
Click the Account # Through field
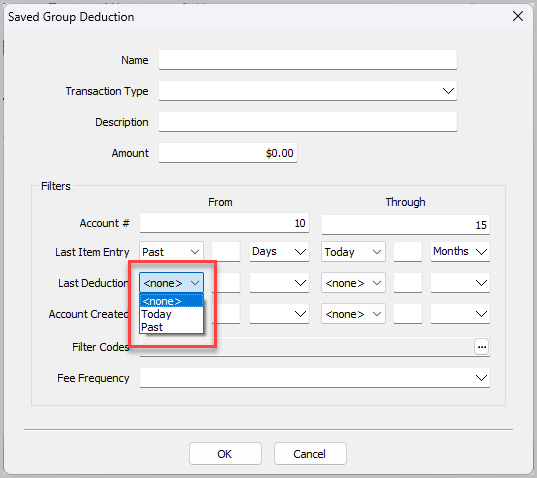[x=405, y=225]
